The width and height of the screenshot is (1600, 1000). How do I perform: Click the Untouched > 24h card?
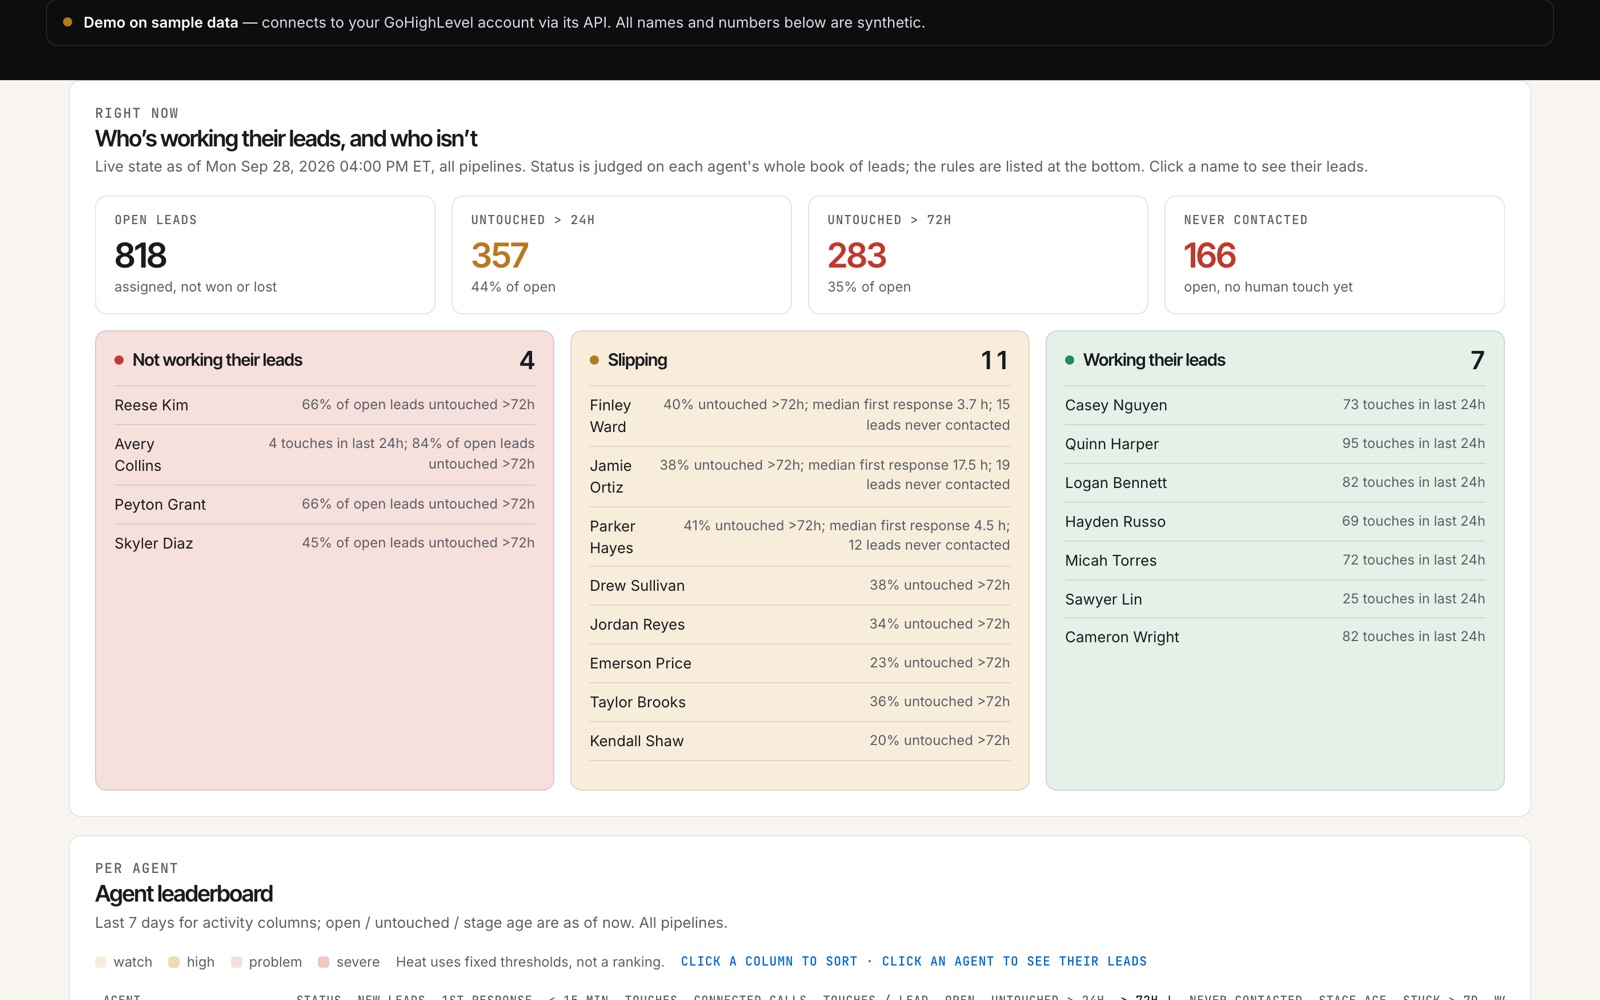[x=621, y=255]
